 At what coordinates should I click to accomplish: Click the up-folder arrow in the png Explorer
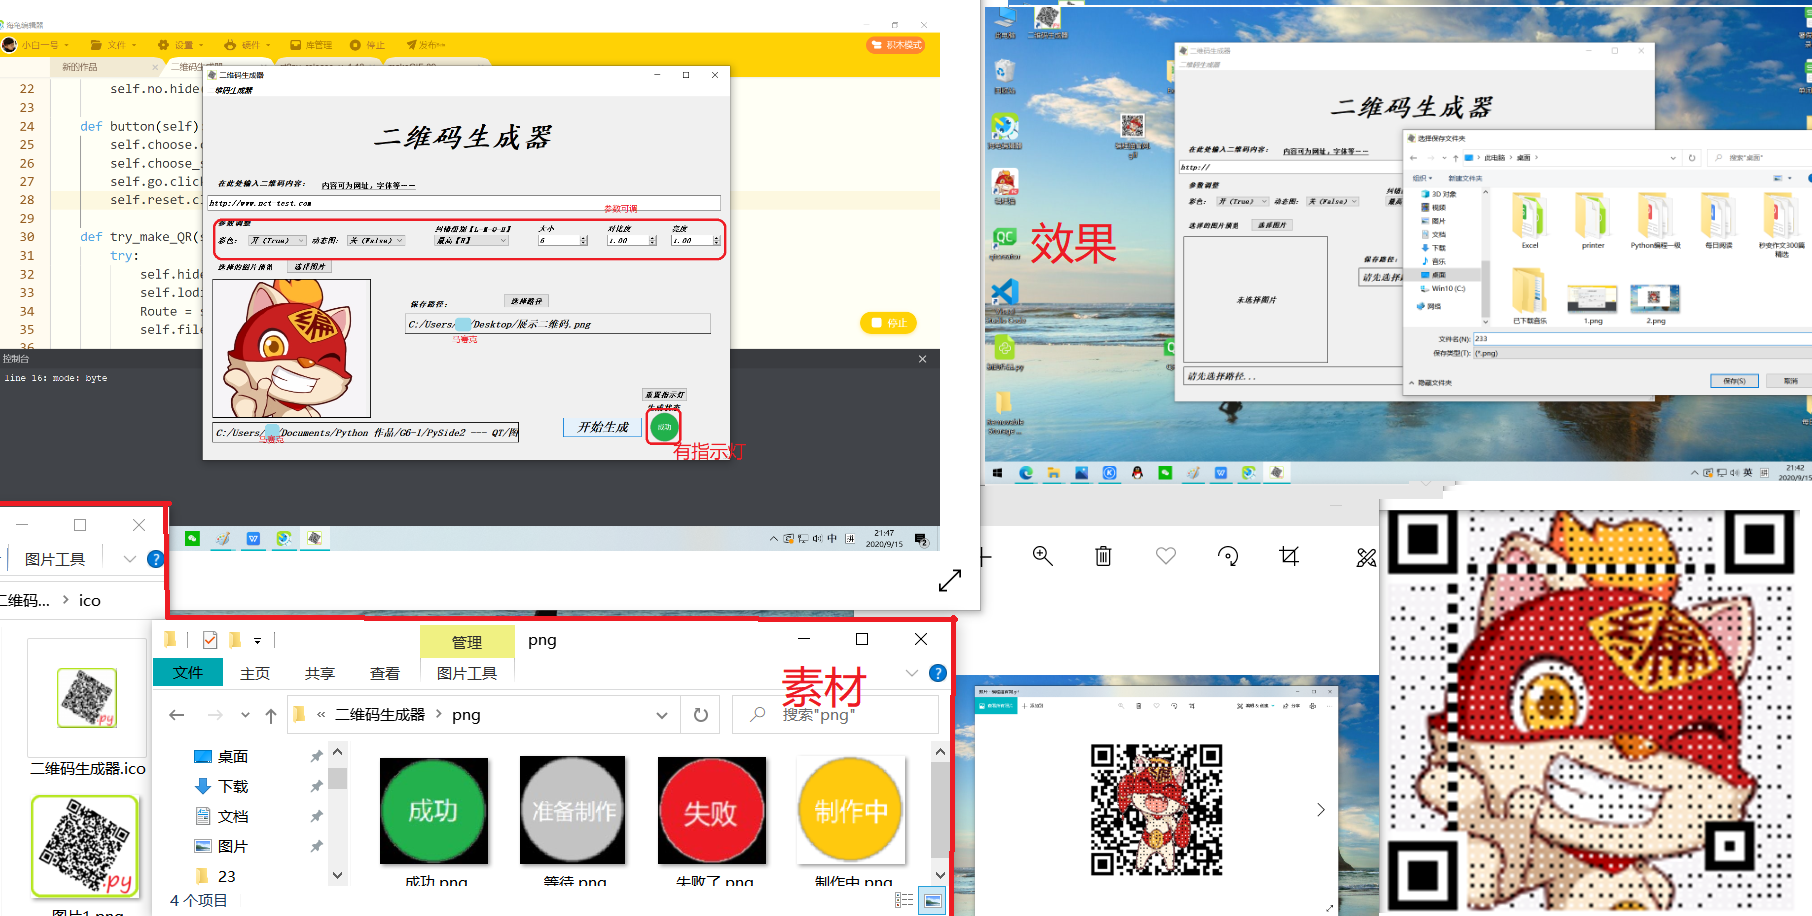pyautogui.click(x=271, y=715)
